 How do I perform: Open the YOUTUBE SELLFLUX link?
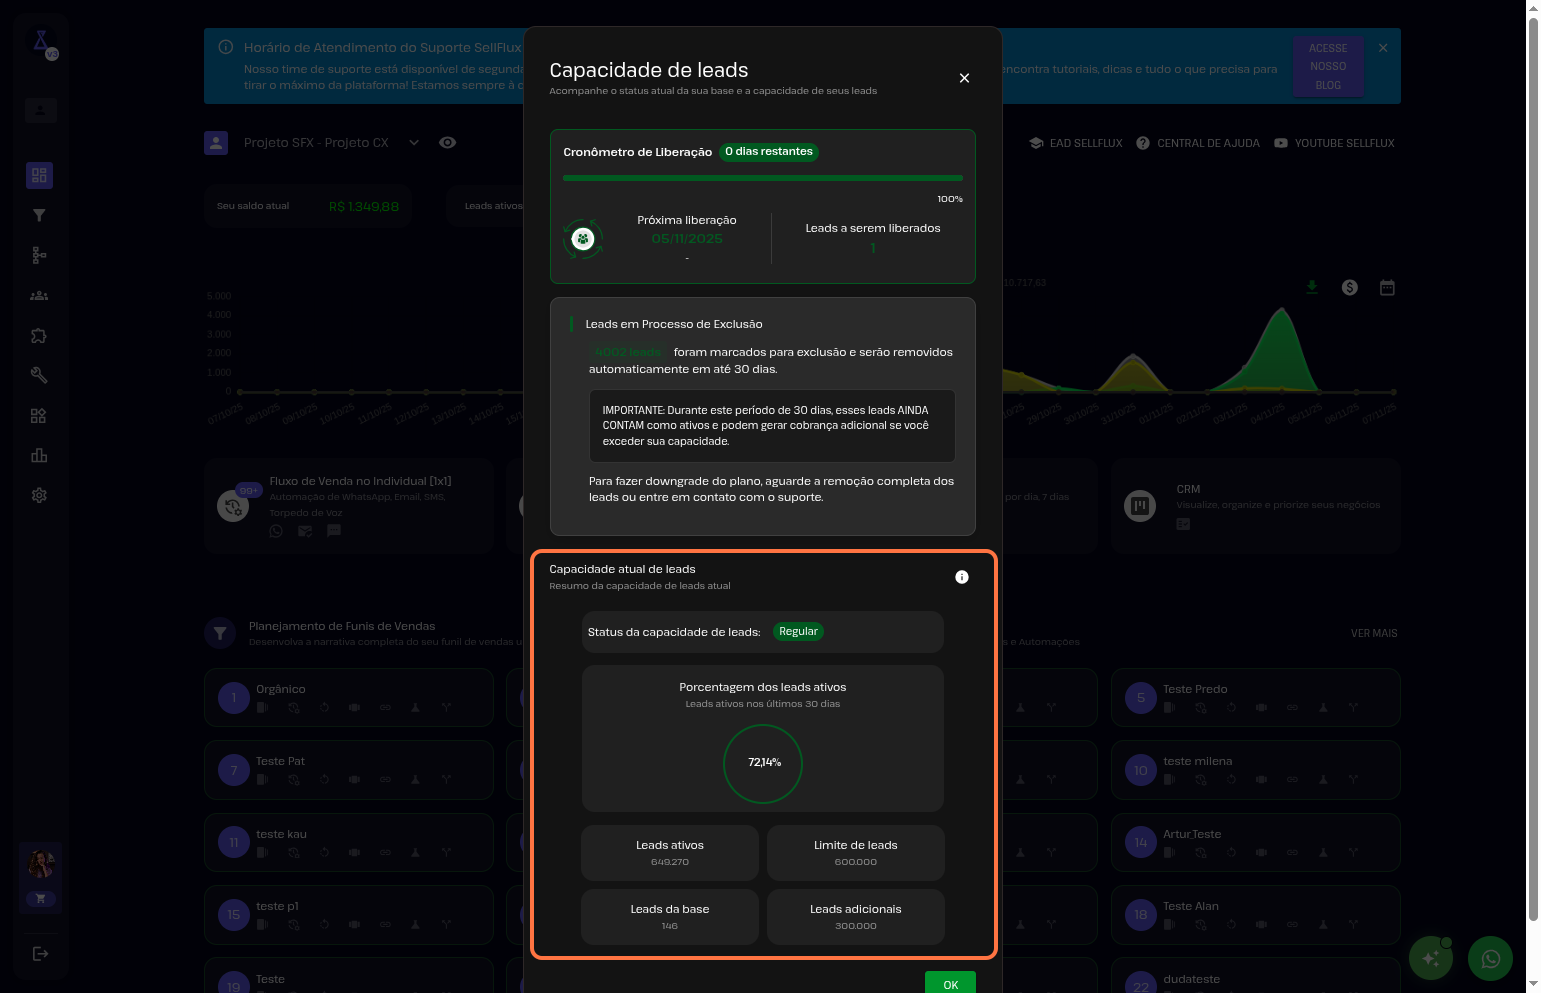1334,143
